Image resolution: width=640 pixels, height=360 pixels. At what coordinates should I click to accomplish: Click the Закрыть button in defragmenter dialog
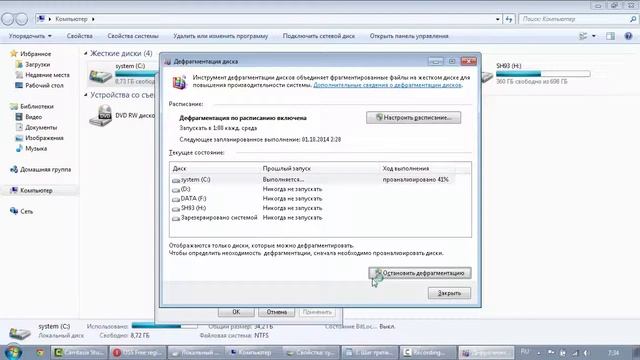[x=449, y=293]
